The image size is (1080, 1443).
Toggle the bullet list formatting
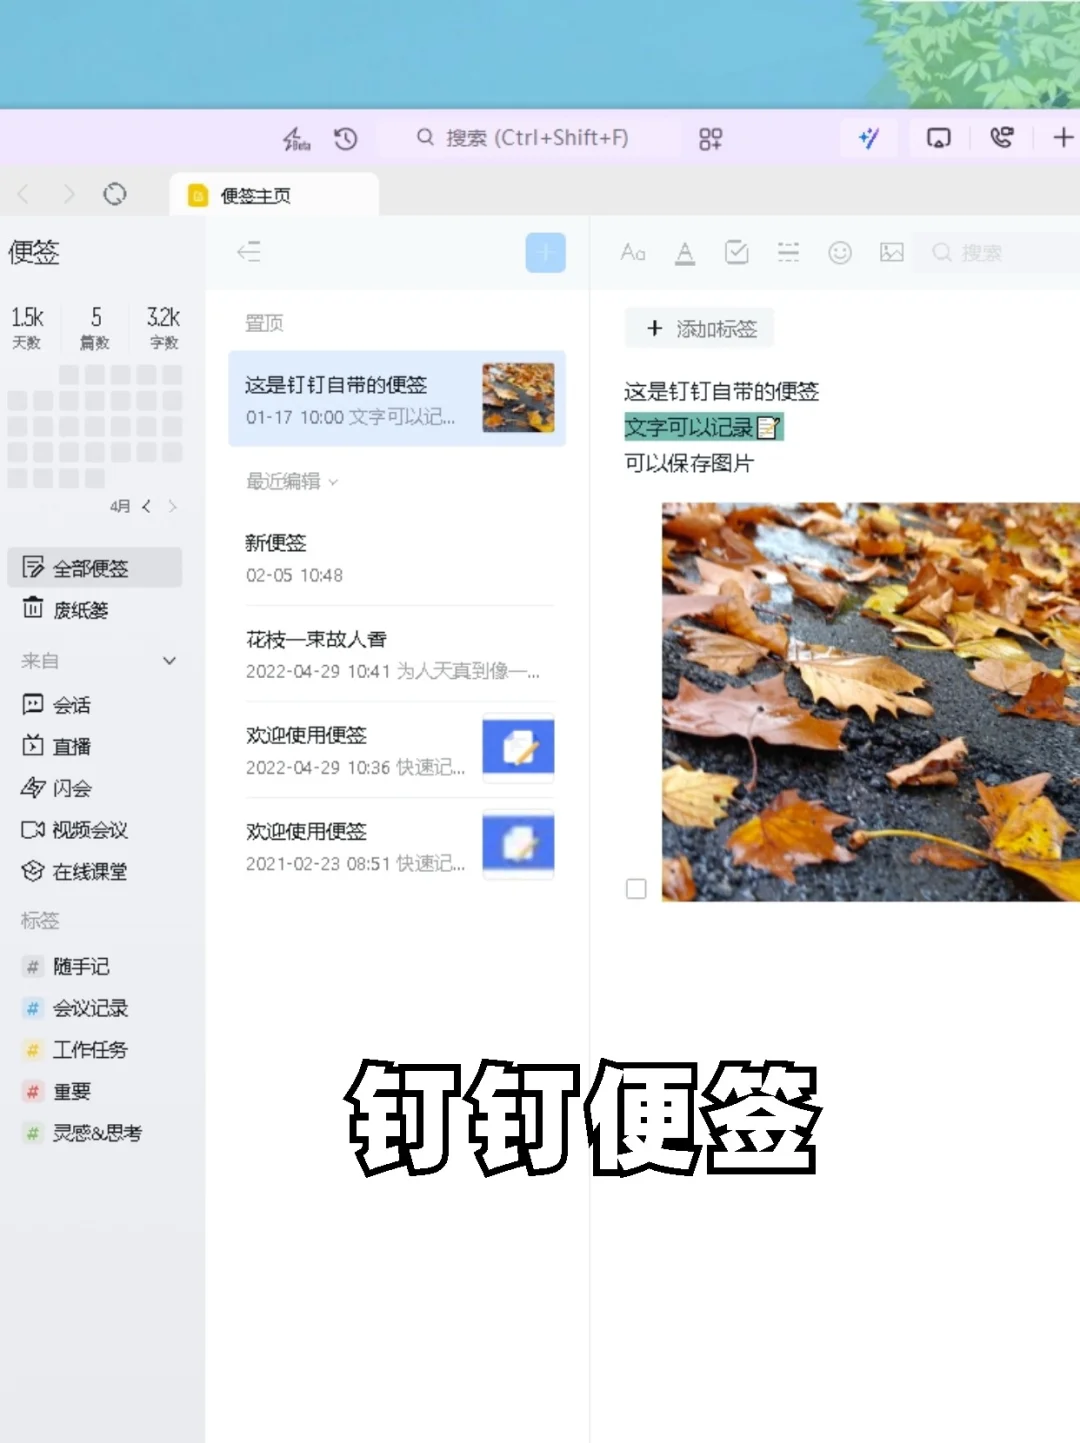(788, 252)
